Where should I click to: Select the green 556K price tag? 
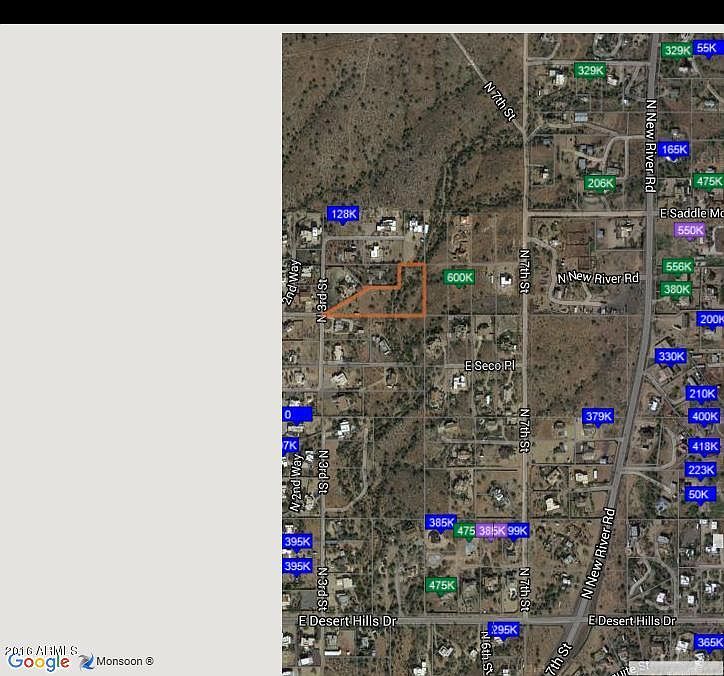(x=678, y=266)
